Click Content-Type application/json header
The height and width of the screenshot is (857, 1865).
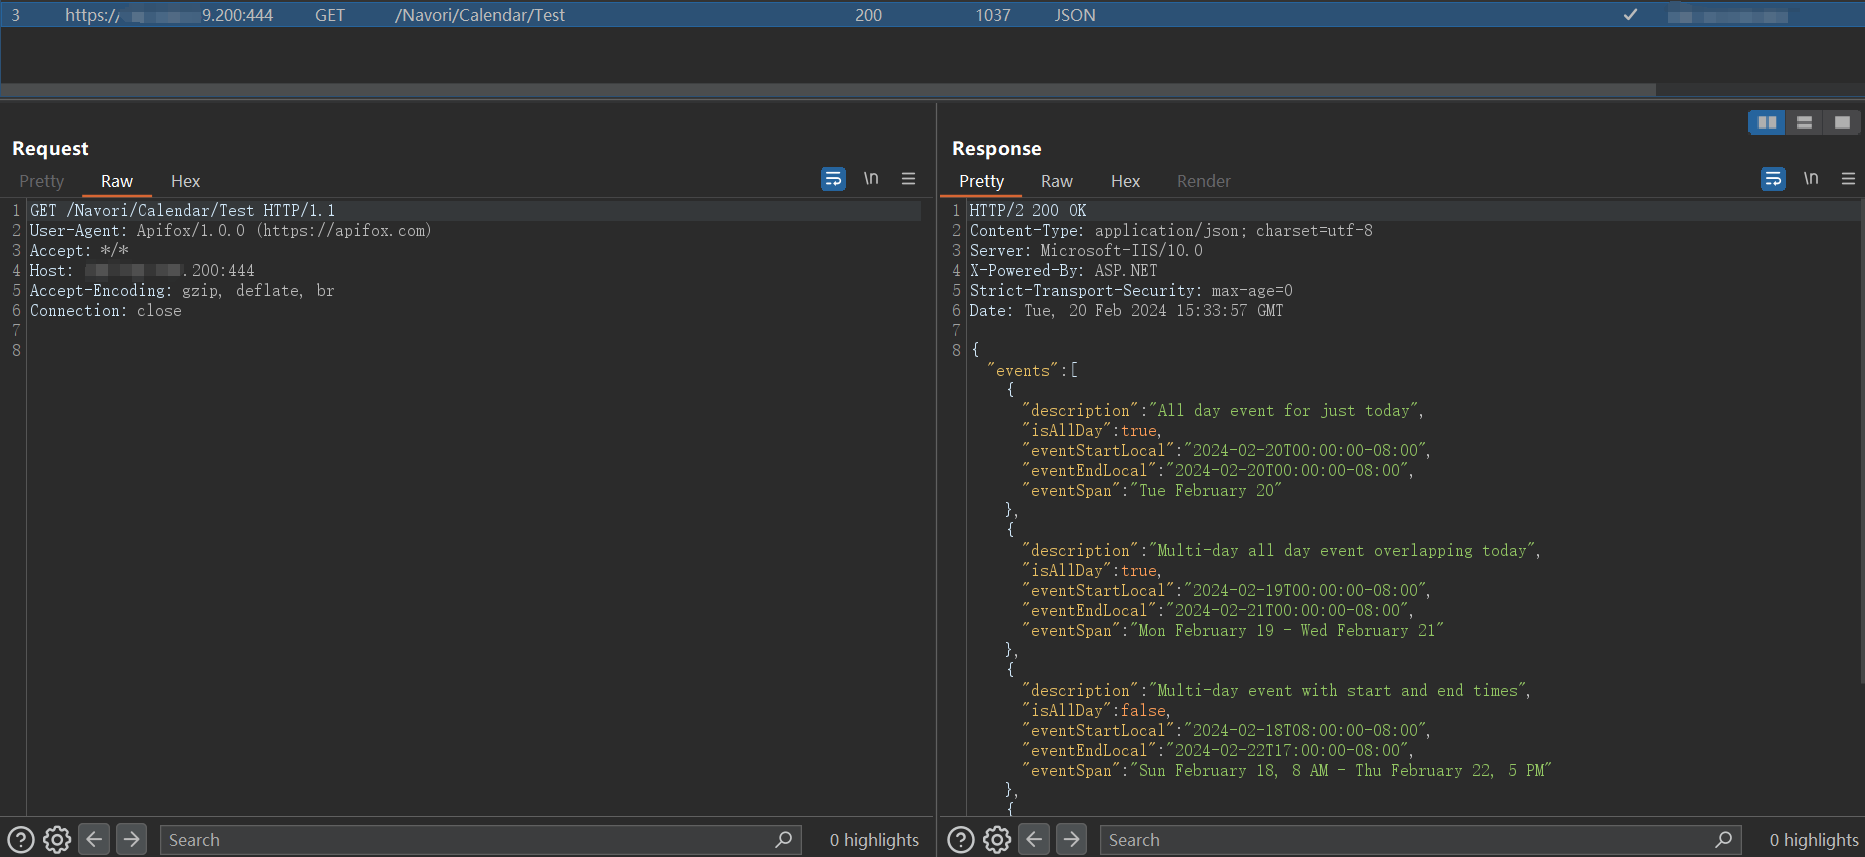click(1171, 230)
